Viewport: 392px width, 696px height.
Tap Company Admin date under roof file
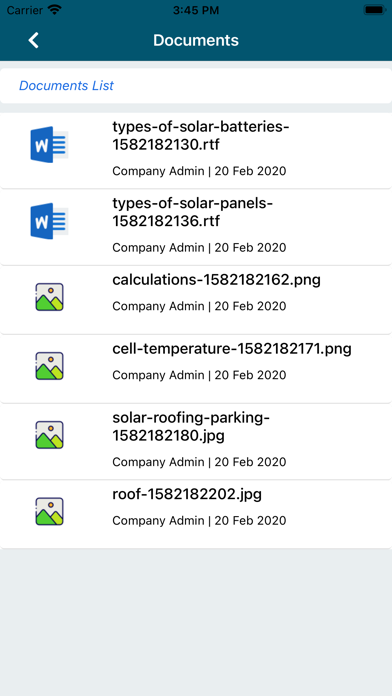pyautogui.click(x=199, y=520)
